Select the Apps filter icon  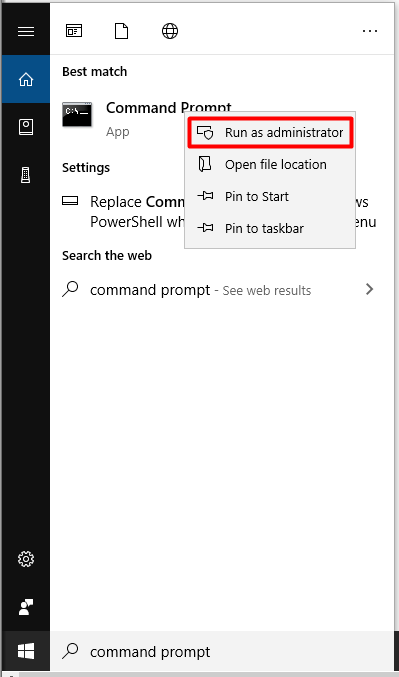[x=74, y=31]
